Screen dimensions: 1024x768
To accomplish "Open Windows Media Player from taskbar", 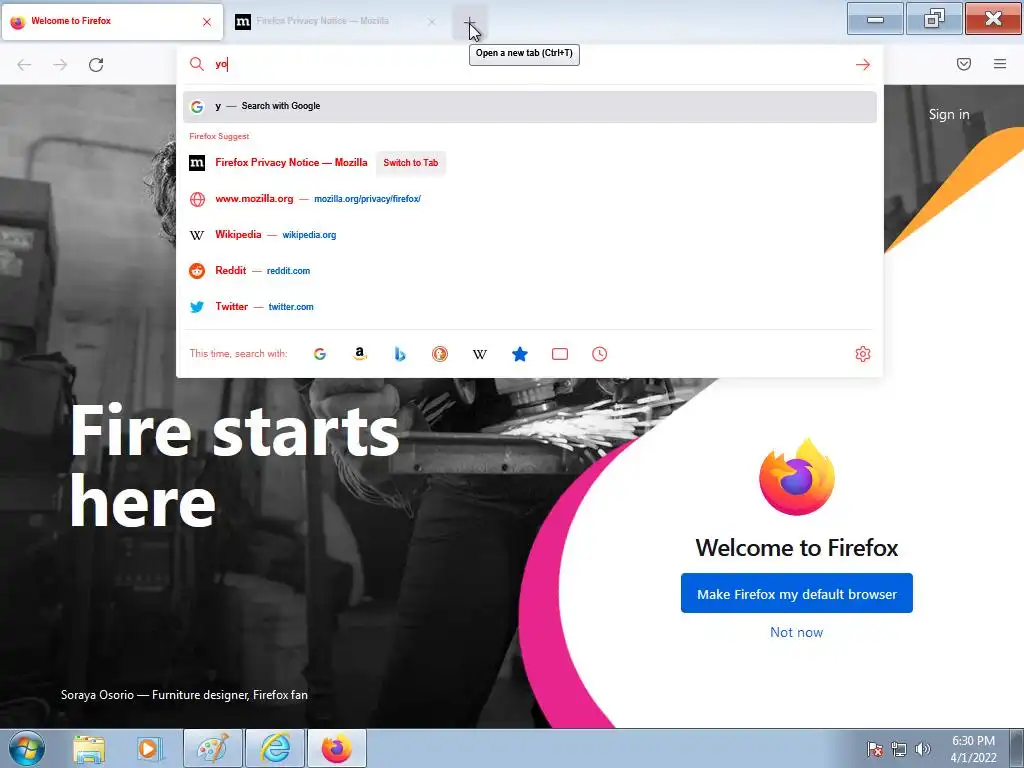I will click(150, 748).
